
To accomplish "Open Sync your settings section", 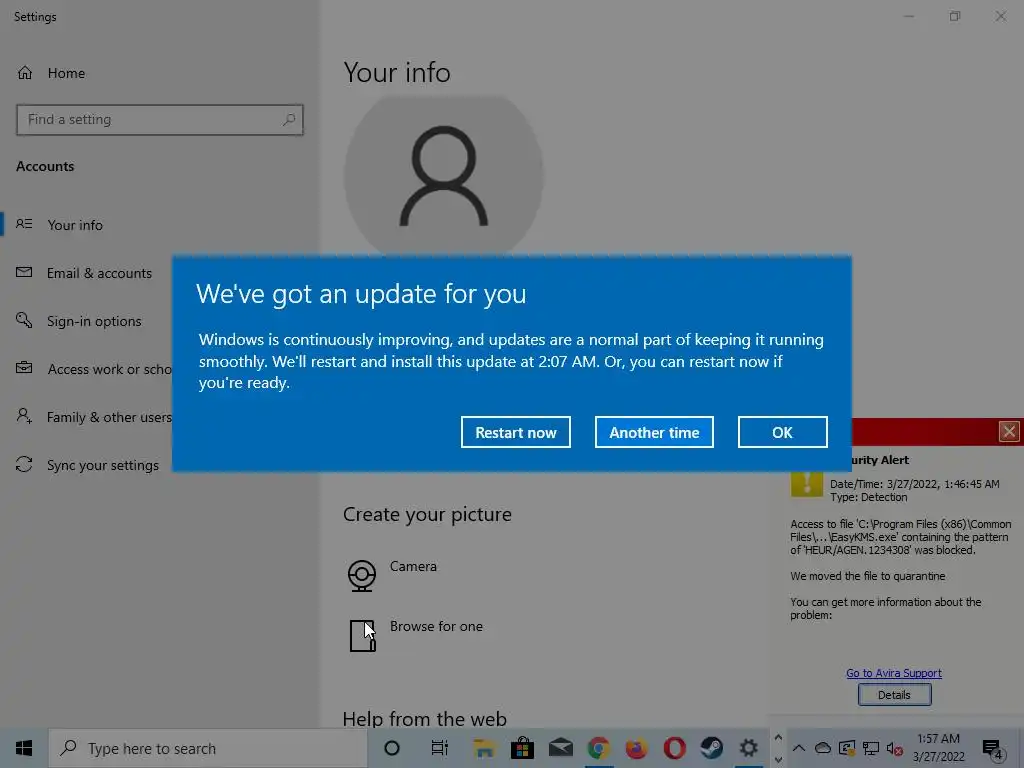I will point(103,465).
